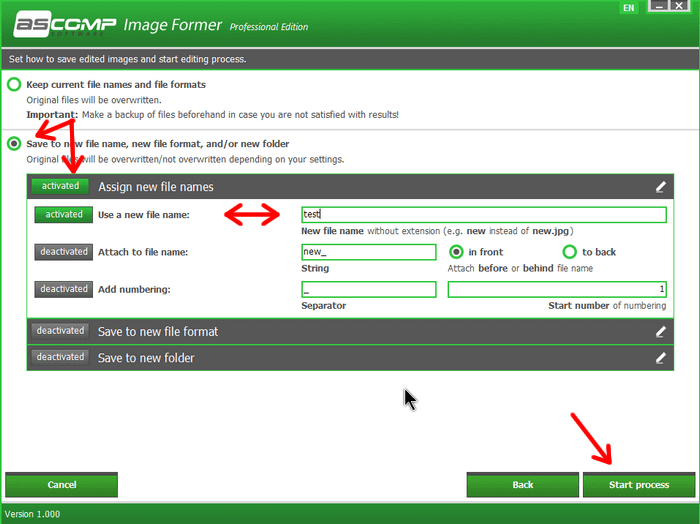This screenshot has width=700, height=524.
Task: Choose the 'in front' attach position
Action: click(456, 252)
